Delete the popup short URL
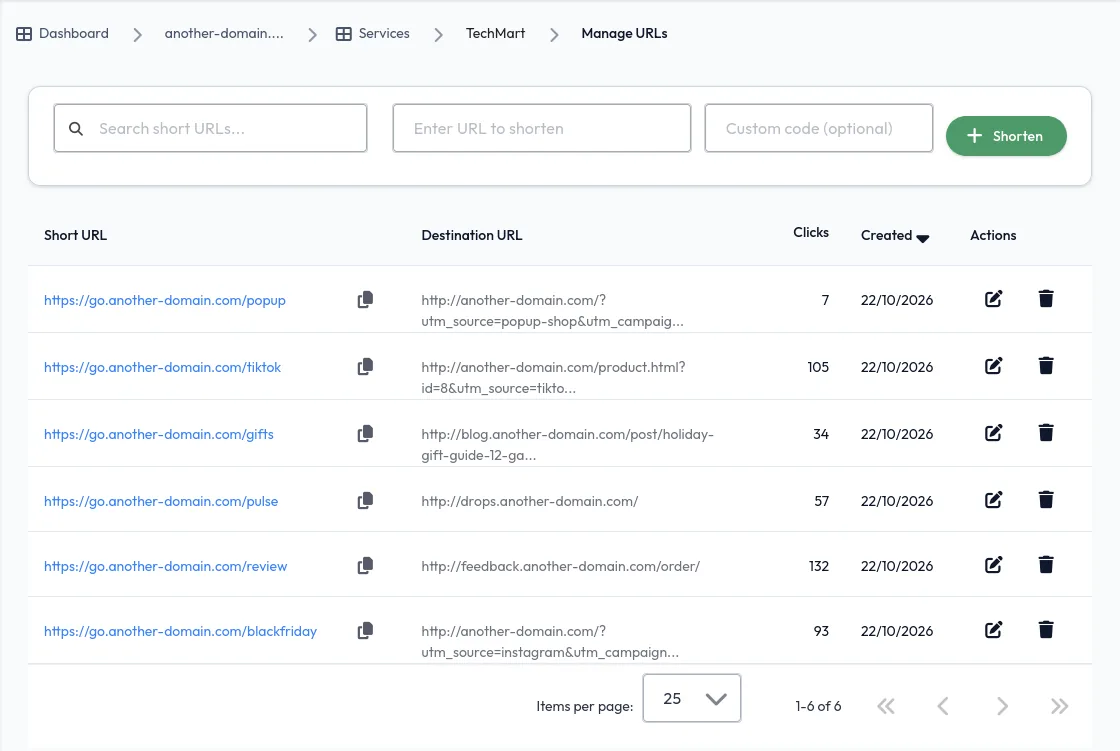 [1046, 299]
